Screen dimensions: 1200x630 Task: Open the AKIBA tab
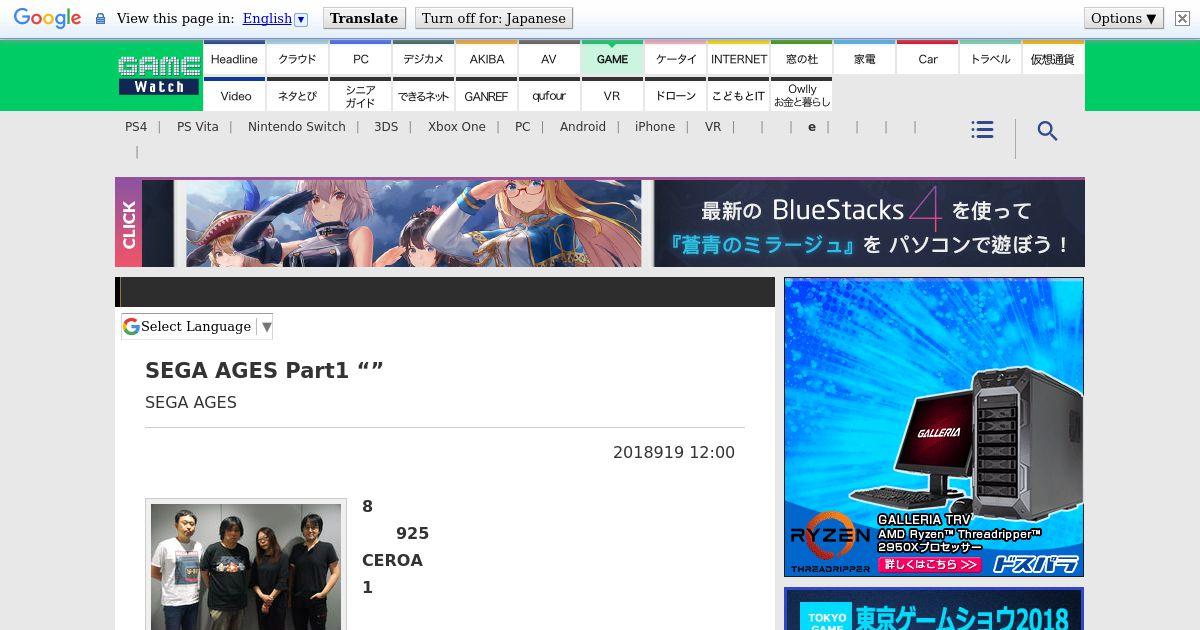(487, 59)
